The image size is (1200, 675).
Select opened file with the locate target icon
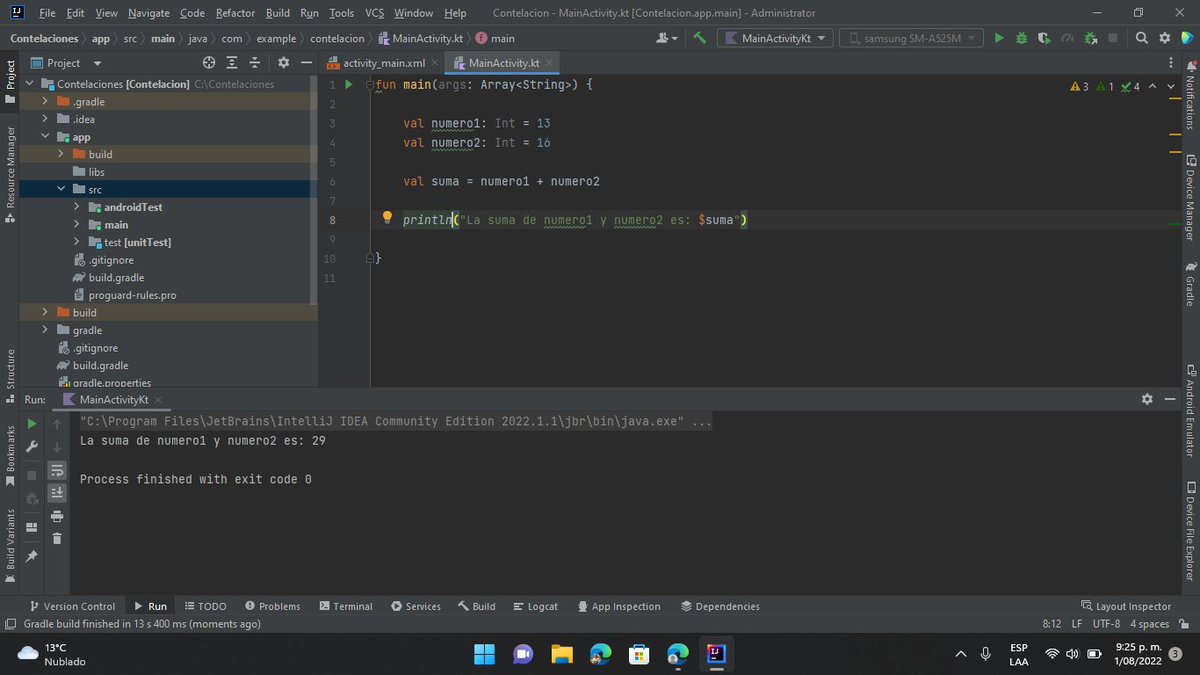pos(209,63)
